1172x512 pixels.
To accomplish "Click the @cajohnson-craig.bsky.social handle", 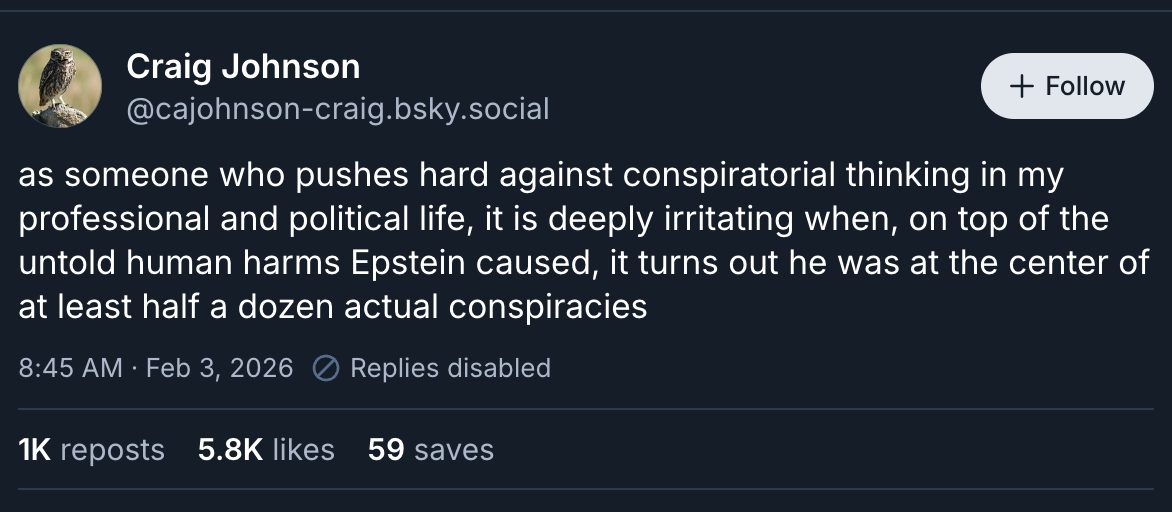I will tap(338, 109).
